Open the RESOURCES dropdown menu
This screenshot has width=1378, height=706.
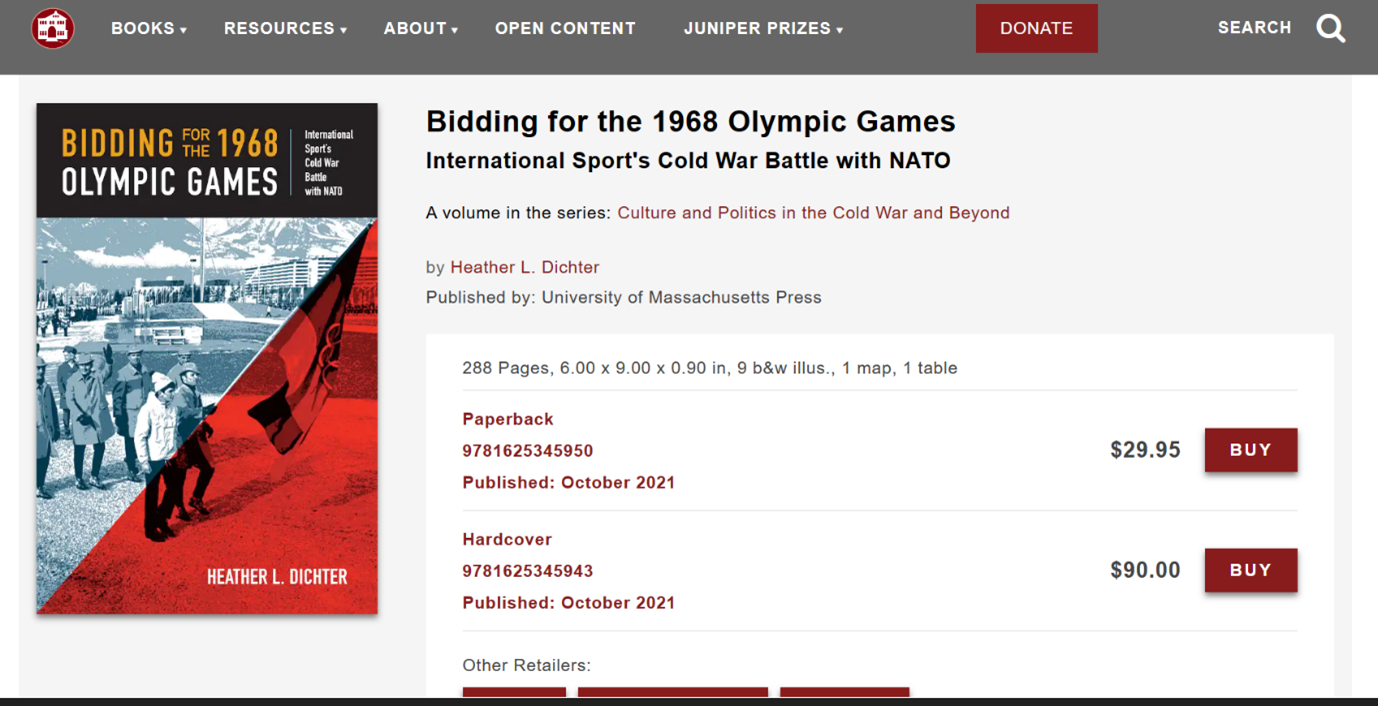pos(285,28)
